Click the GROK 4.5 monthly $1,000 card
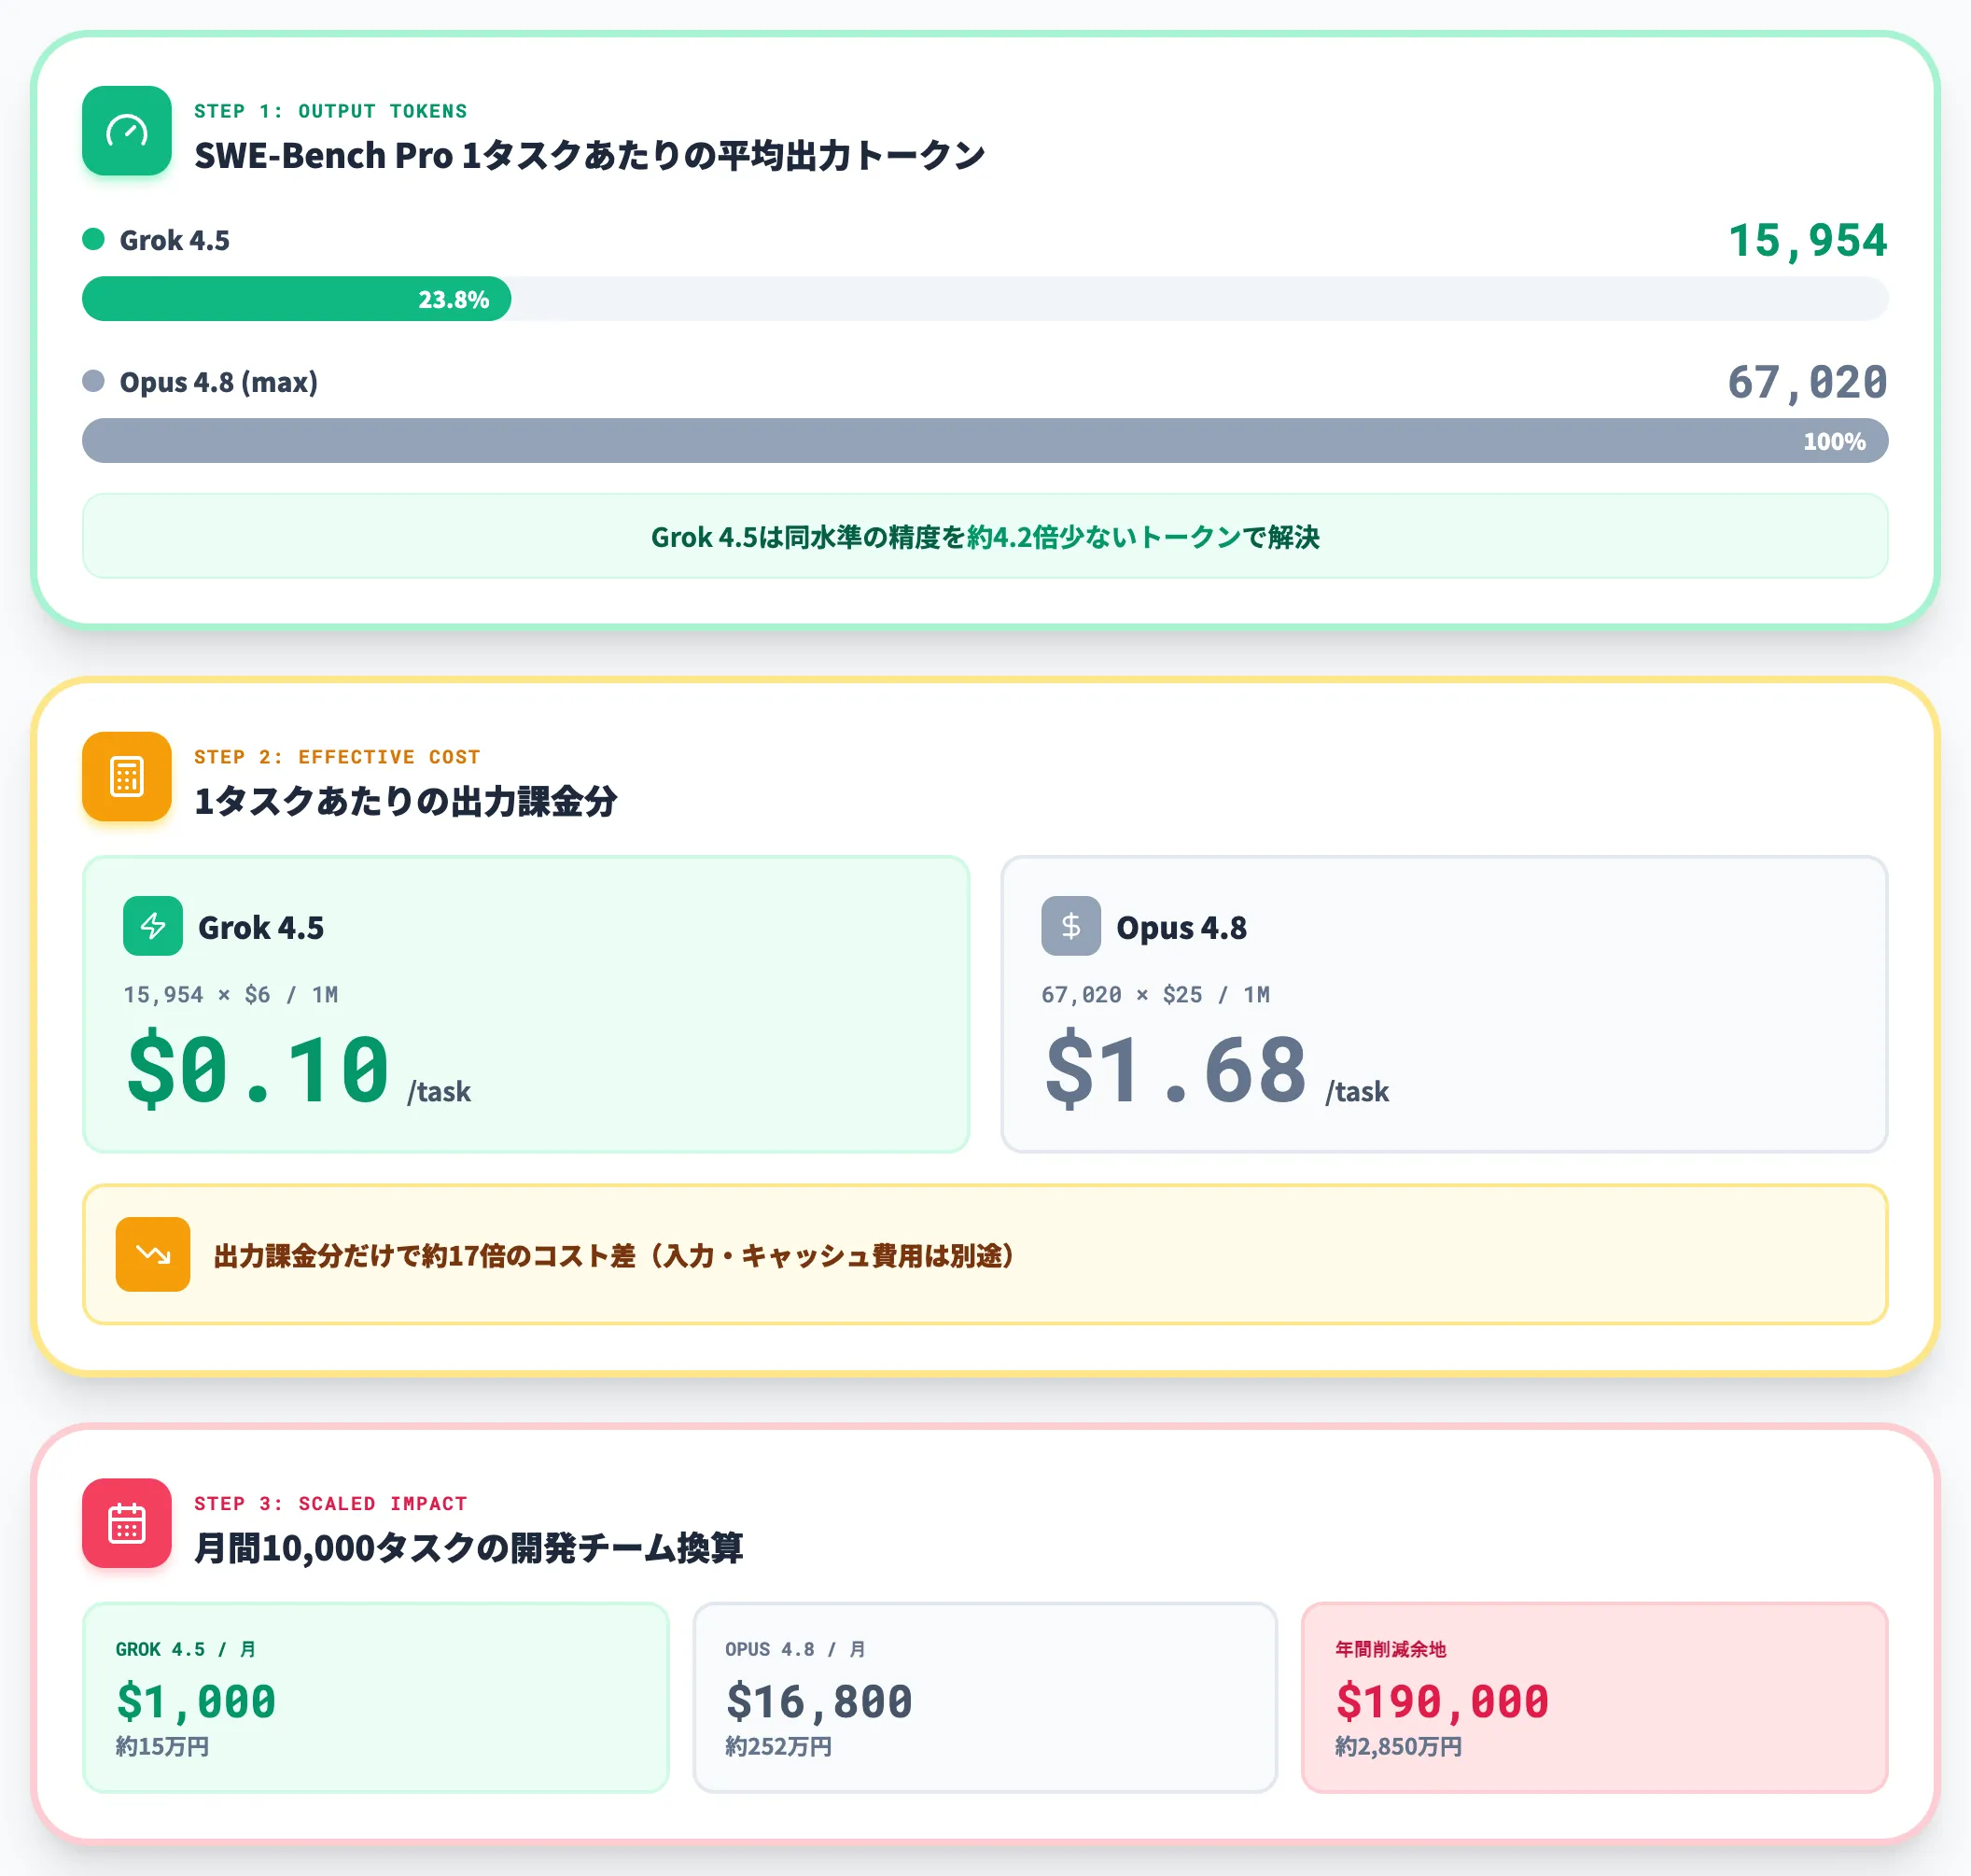Image resolution: width=1971 pixels, height=1876 pixels. [376, 1697]
